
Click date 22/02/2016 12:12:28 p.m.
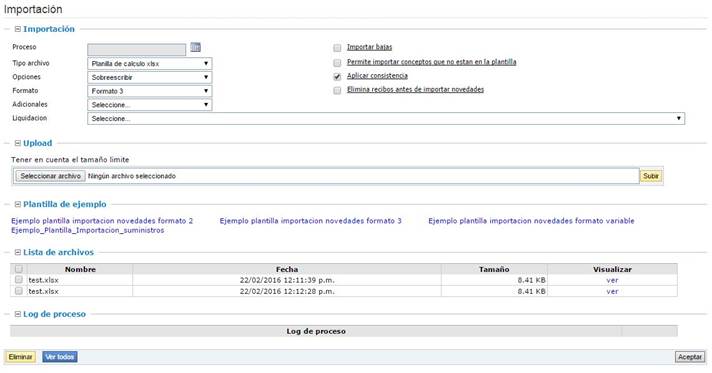pyautogui.click(x=287, y=292)
